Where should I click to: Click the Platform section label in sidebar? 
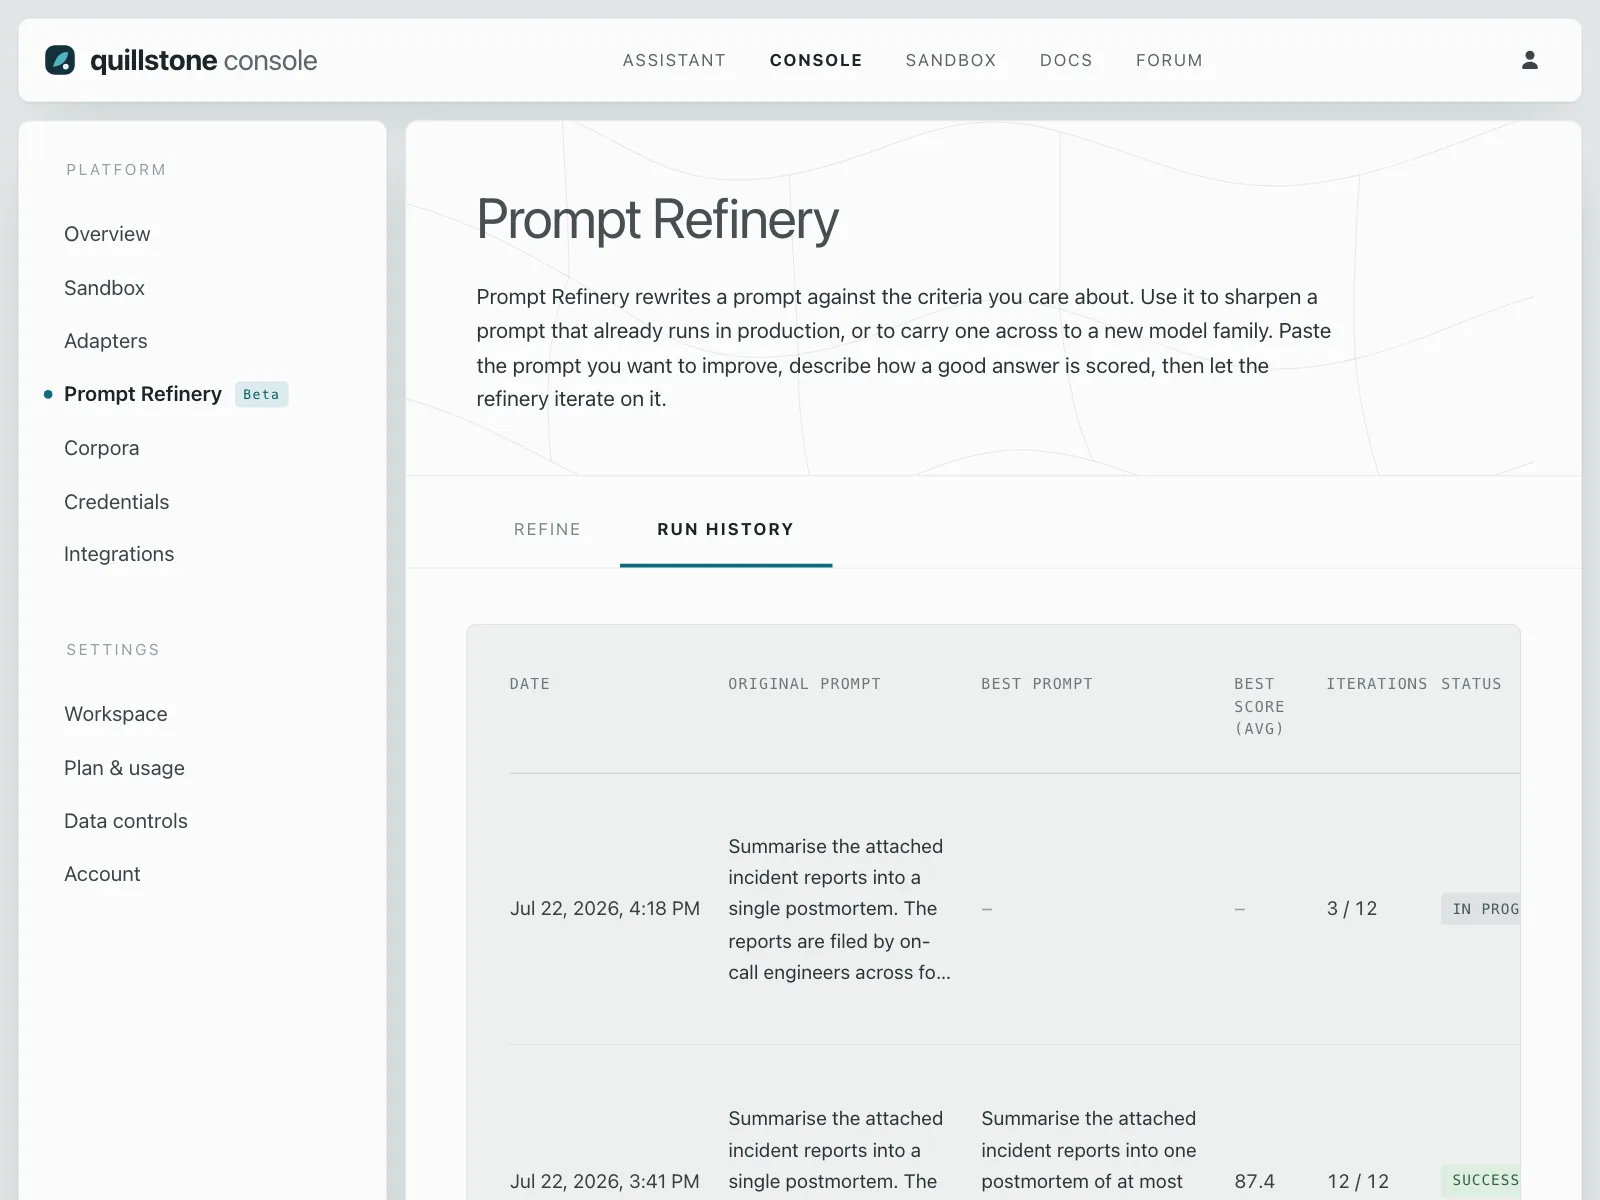coord(116,170)
